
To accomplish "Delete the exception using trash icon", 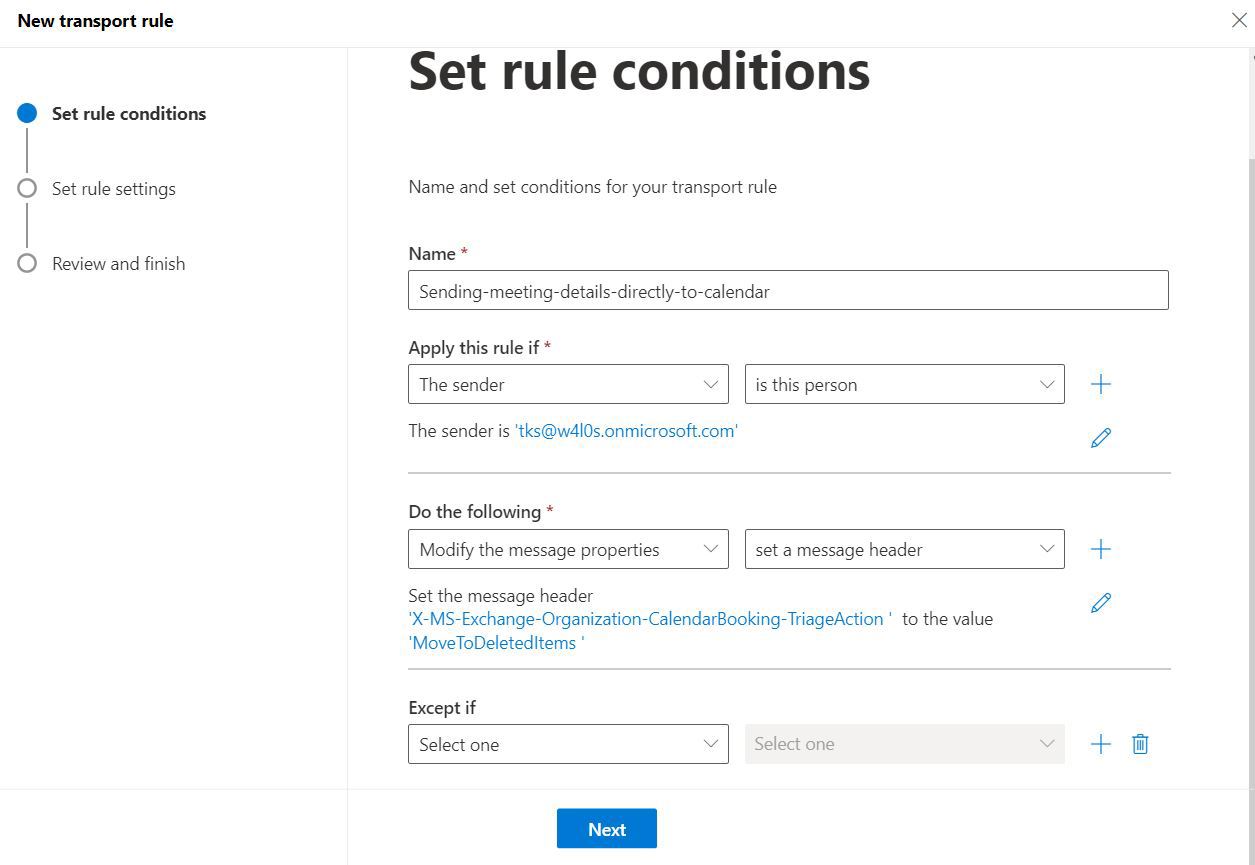I will coord(1140,744).
